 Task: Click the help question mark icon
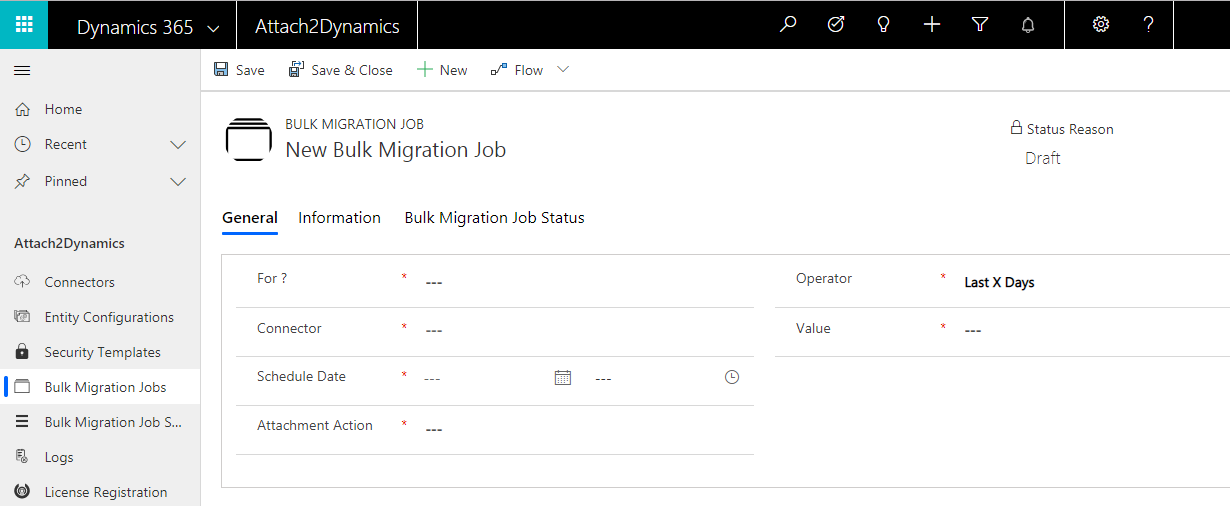[1149, 25]
